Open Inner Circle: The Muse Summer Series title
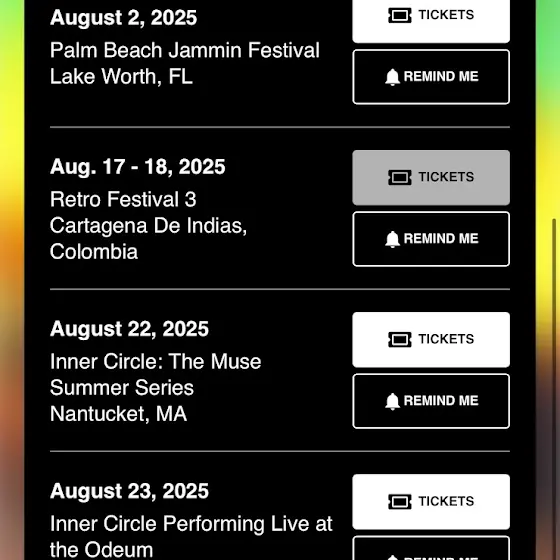 pos(156,375)
